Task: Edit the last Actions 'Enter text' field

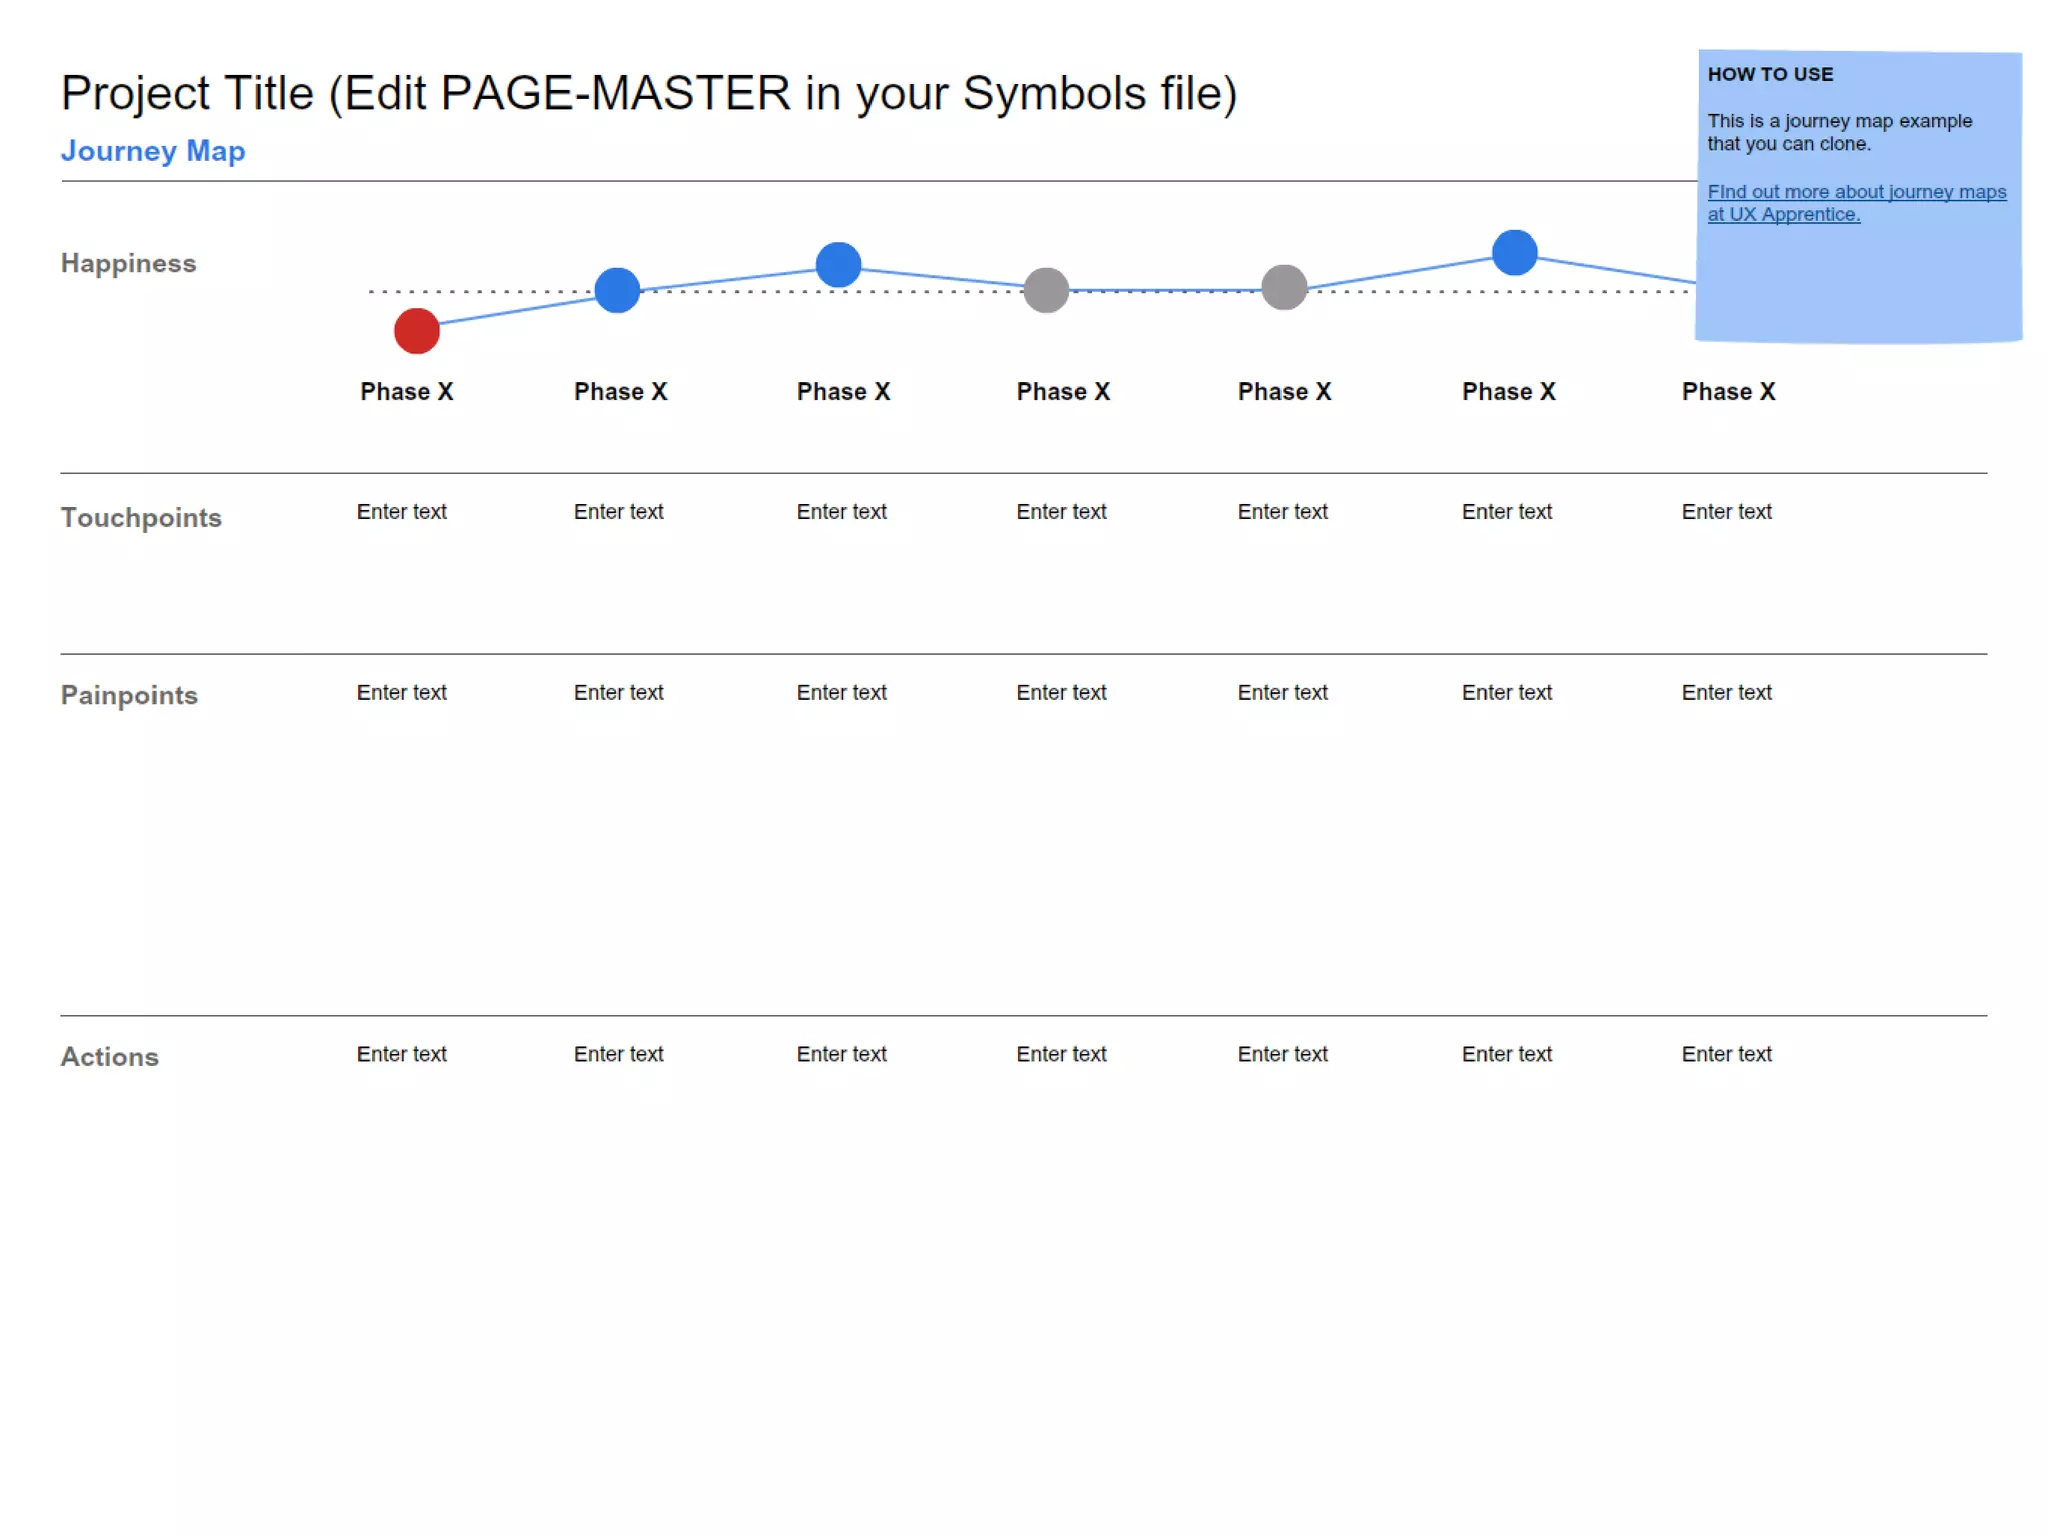Action: (1726, 1054)
